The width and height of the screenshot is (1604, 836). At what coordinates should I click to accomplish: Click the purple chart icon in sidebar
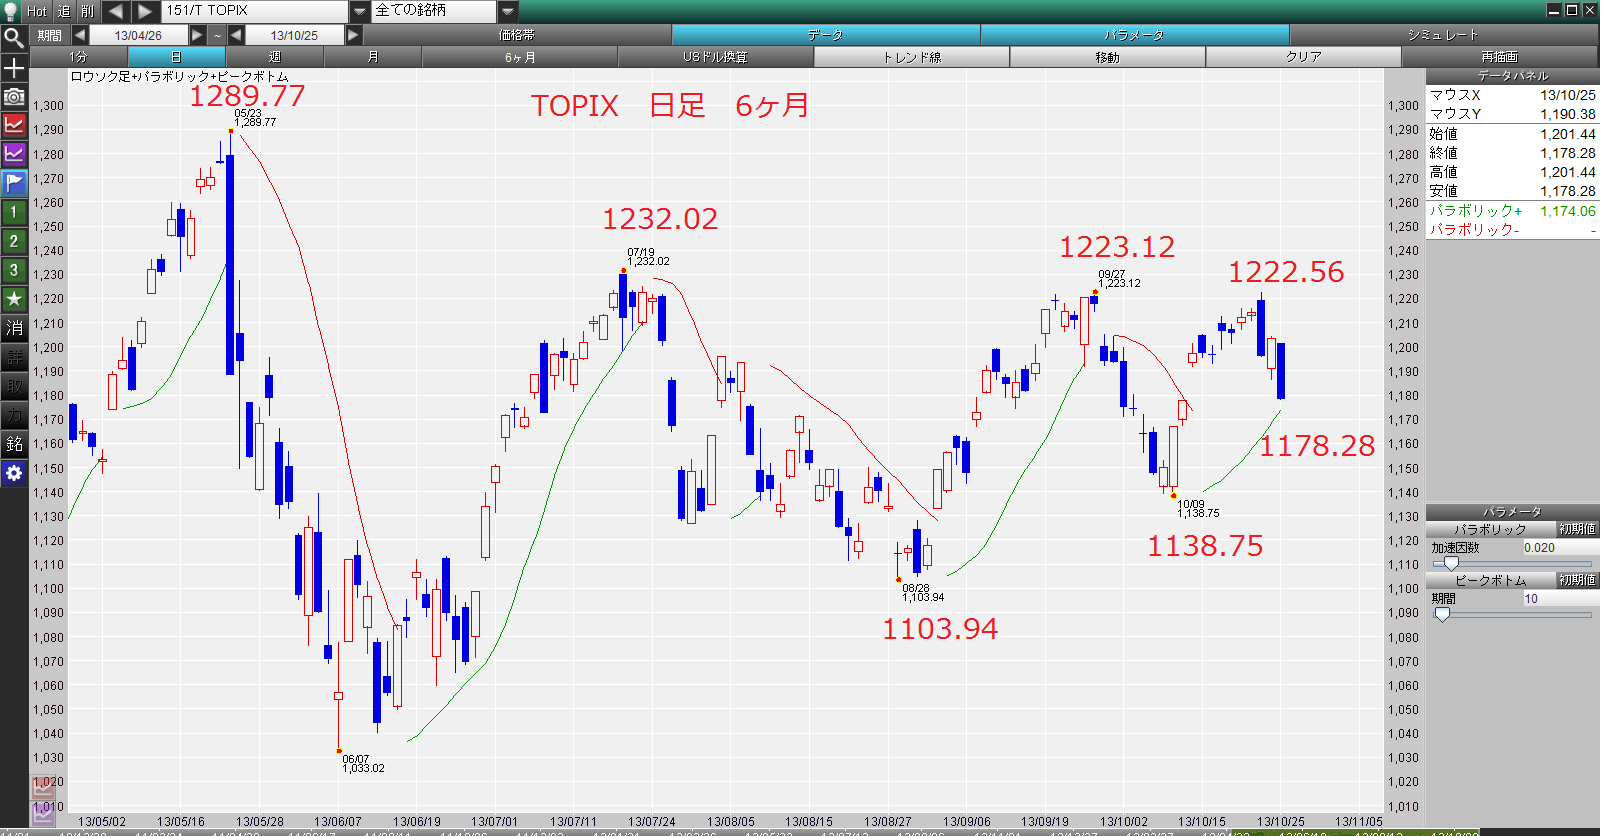point(14,154)
